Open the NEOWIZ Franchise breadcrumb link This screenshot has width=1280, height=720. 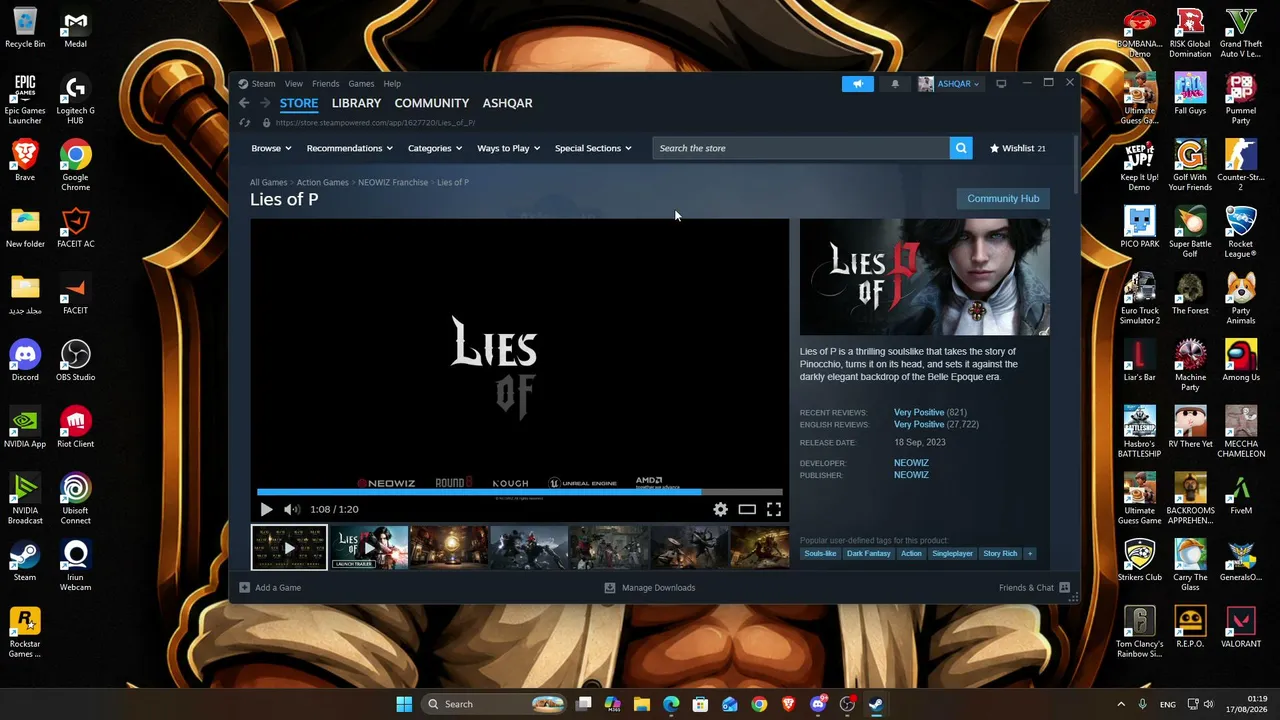tap(393, 183)
